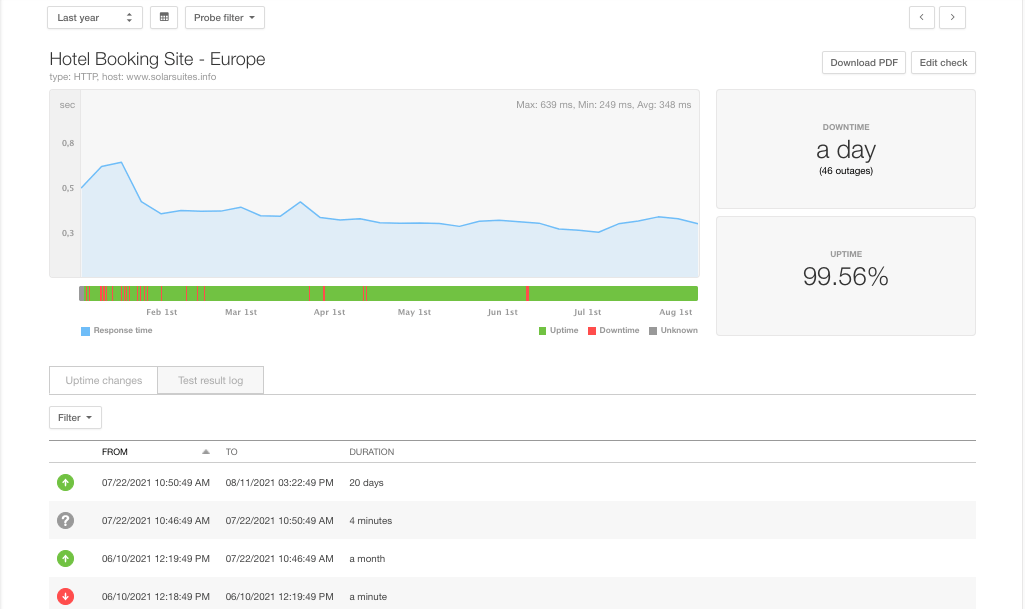Screen dimensions: 1025x609
Task: Open the 'Last year' time range selector
Action: [x=94, y=17]
